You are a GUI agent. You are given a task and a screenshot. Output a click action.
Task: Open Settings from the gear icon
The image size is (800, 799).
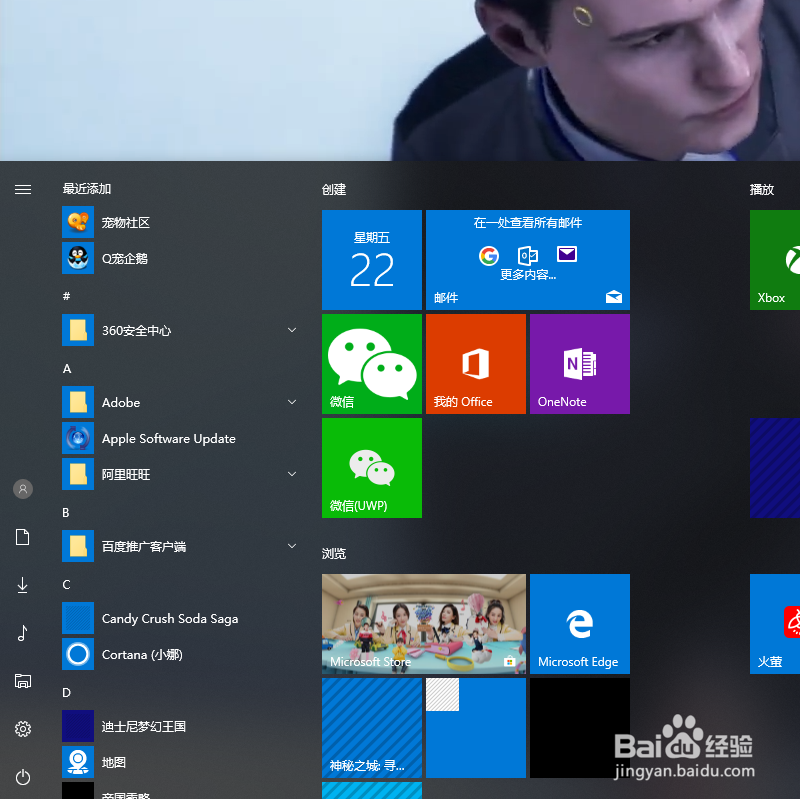click(22, 729)
